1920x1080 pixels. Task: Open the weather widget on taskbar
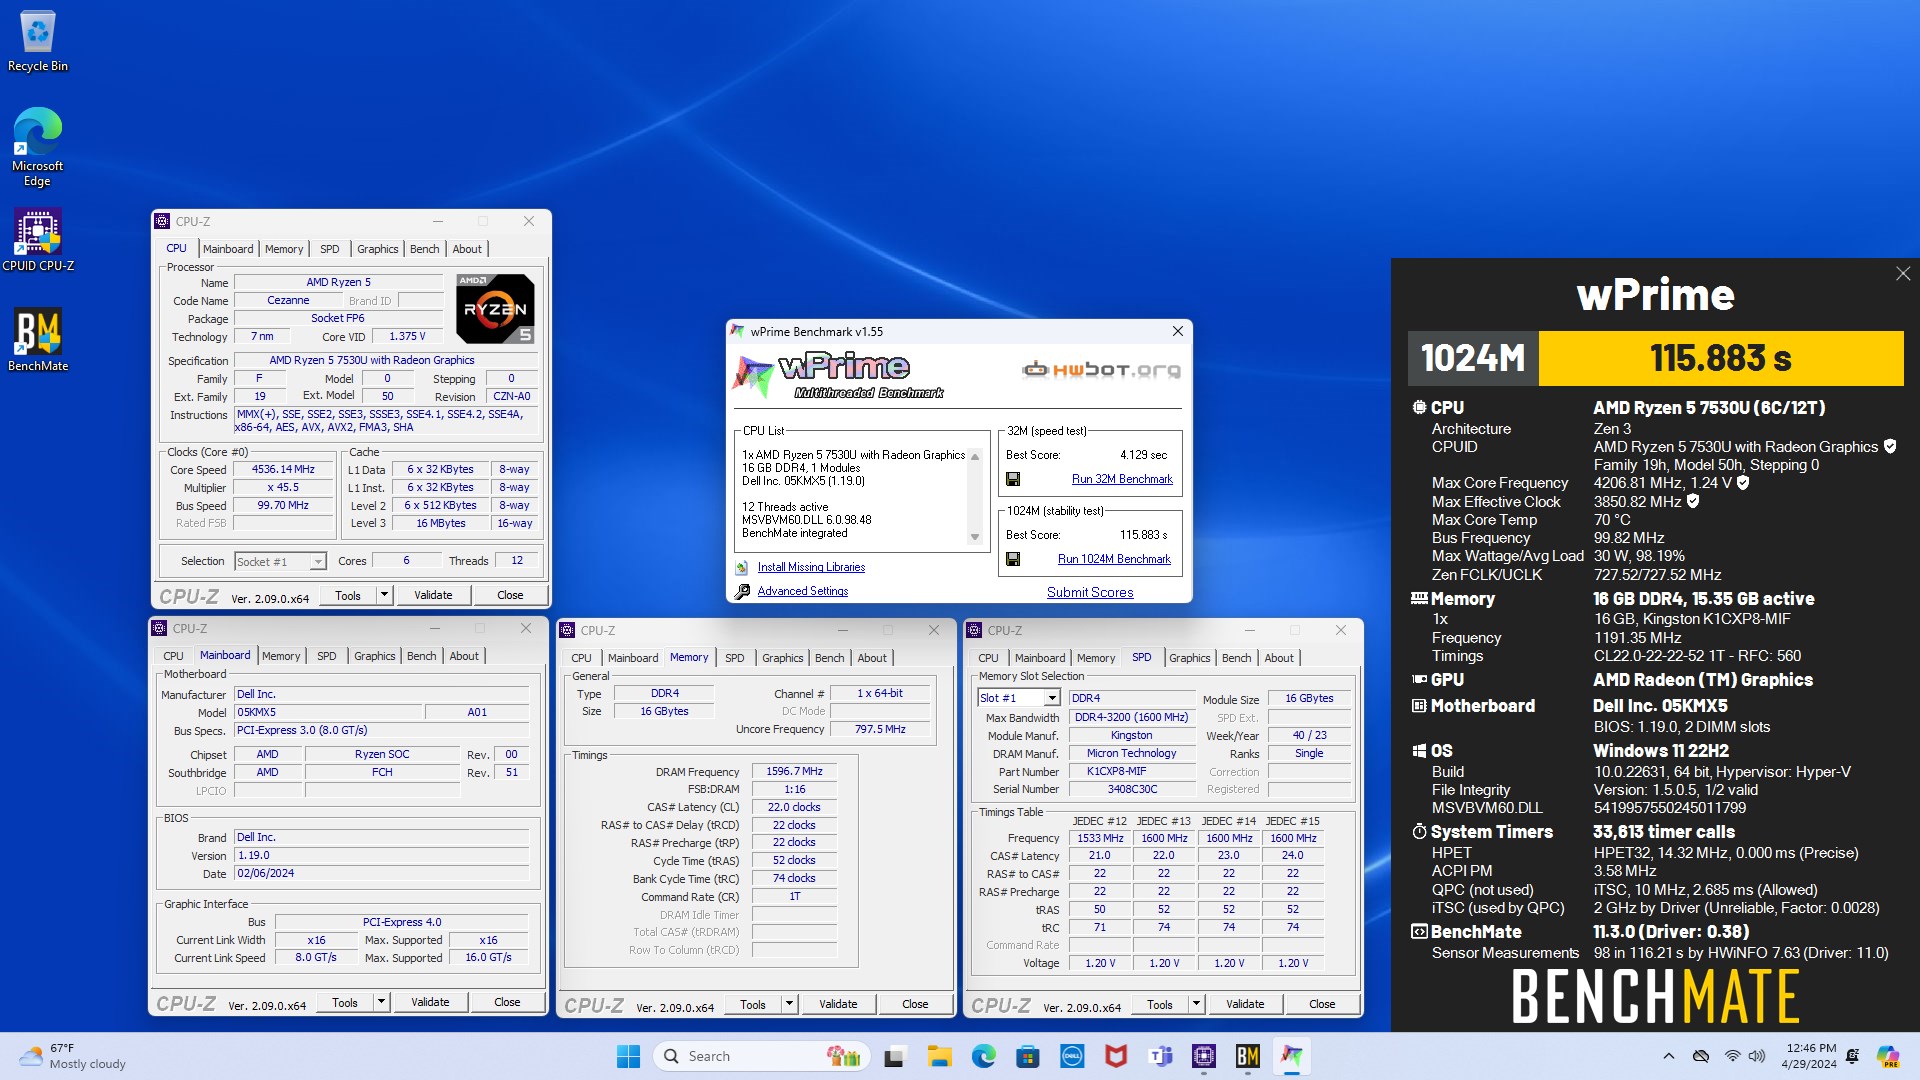click(74, 1056)
